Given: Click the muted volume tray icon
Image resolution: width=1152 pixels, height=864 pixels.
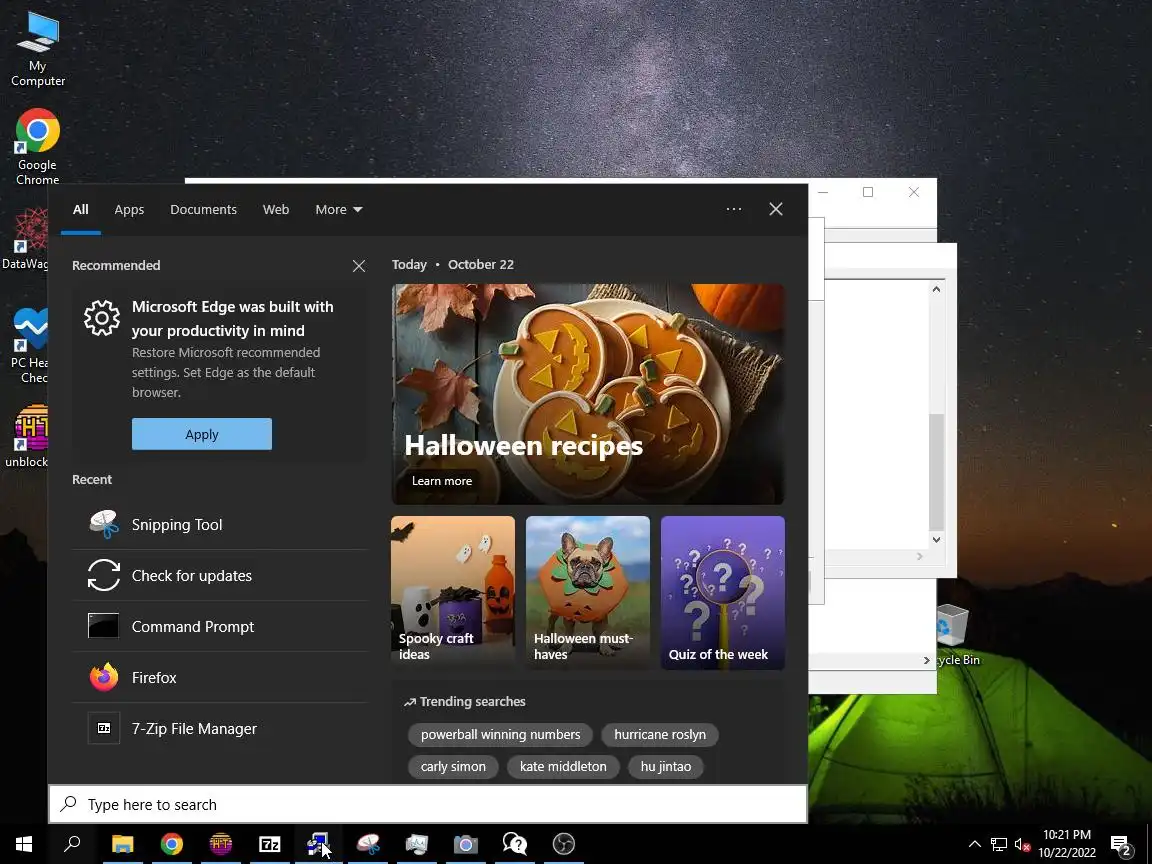Looking at the screenshot, I should [1022, 844].
